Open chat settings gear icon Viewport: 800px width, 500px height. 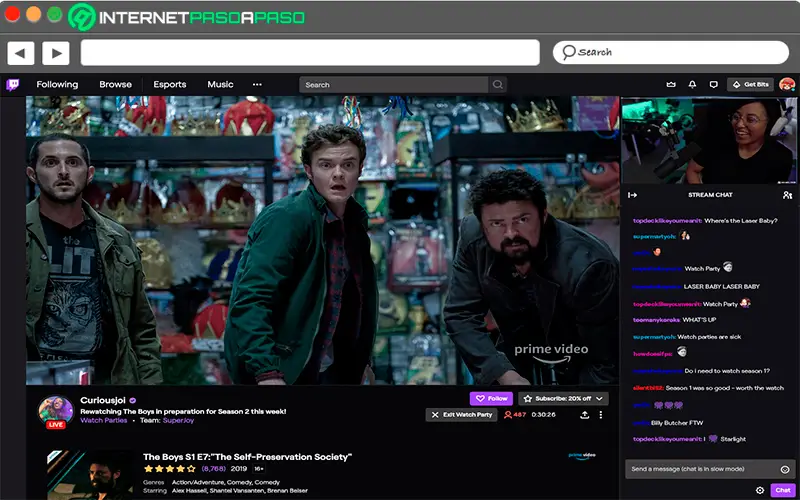pos(760,490)
